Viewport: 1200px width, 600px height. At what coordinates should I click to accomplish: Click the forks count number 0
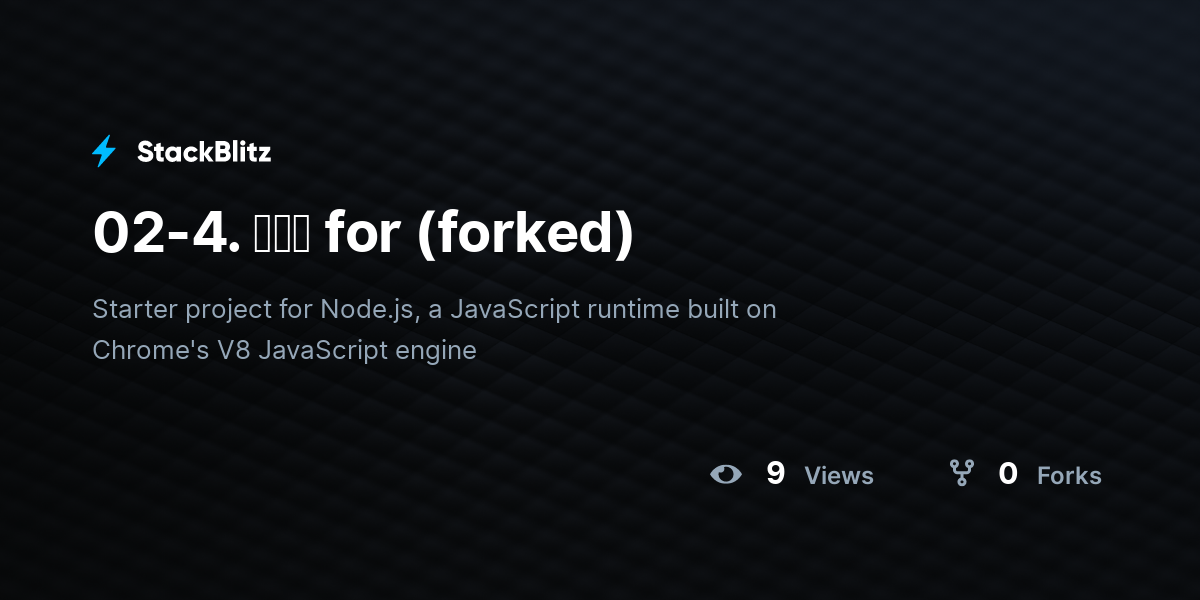[1008, 473]
